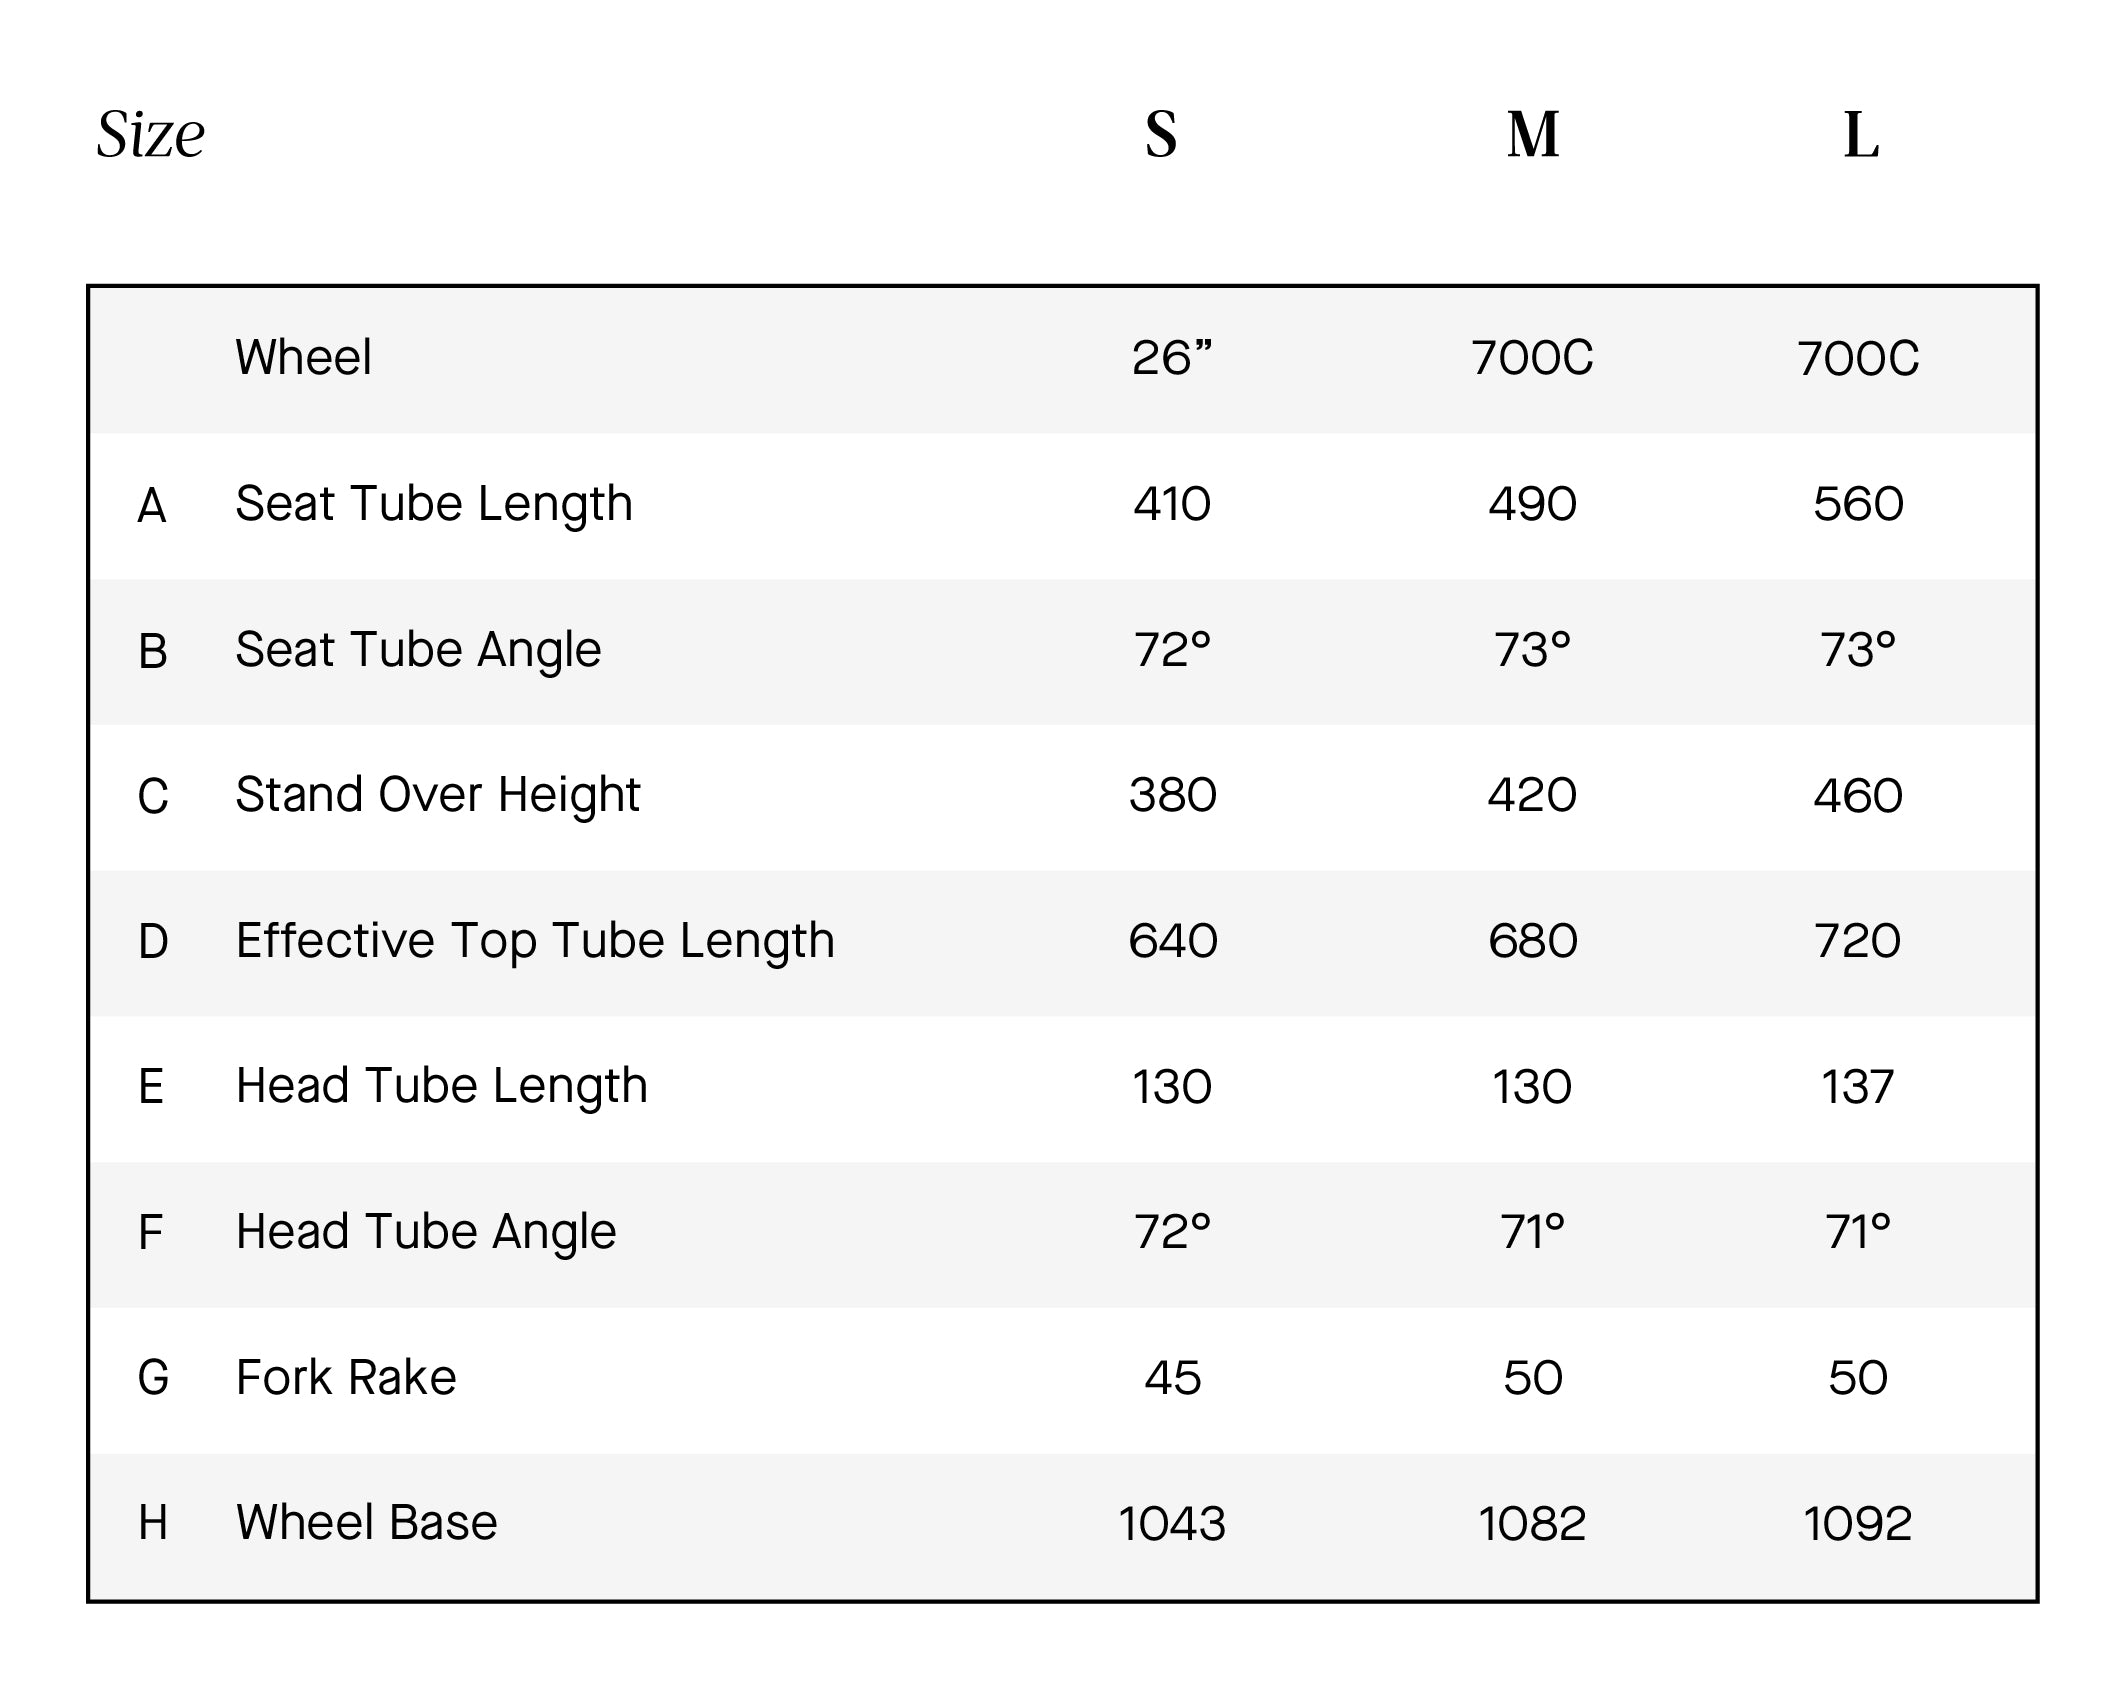Click the Seat Tube Length label
This screenshot has width=2121, height=1684.
(434, 504)
